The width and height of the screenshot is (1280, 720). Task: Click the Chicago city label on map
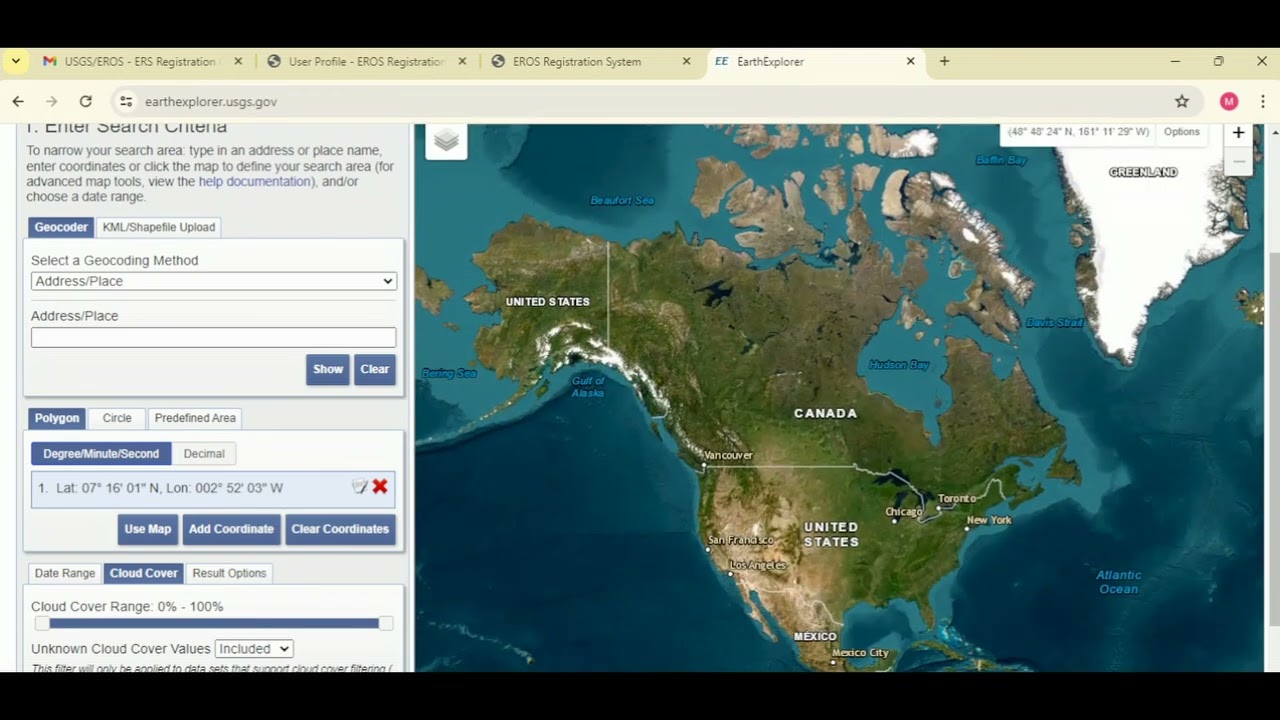pos(904,512)
